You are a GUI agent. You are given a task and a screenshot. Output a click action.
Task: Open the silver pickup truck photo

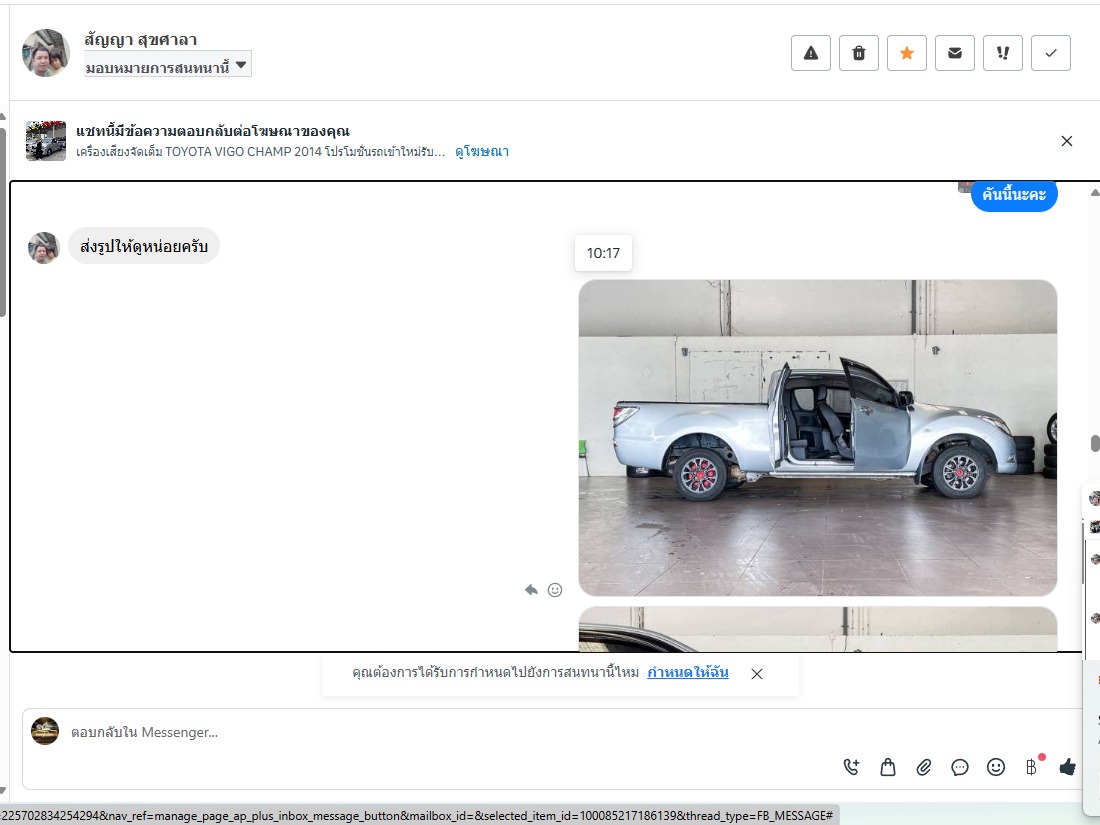(x=817, y=438)
